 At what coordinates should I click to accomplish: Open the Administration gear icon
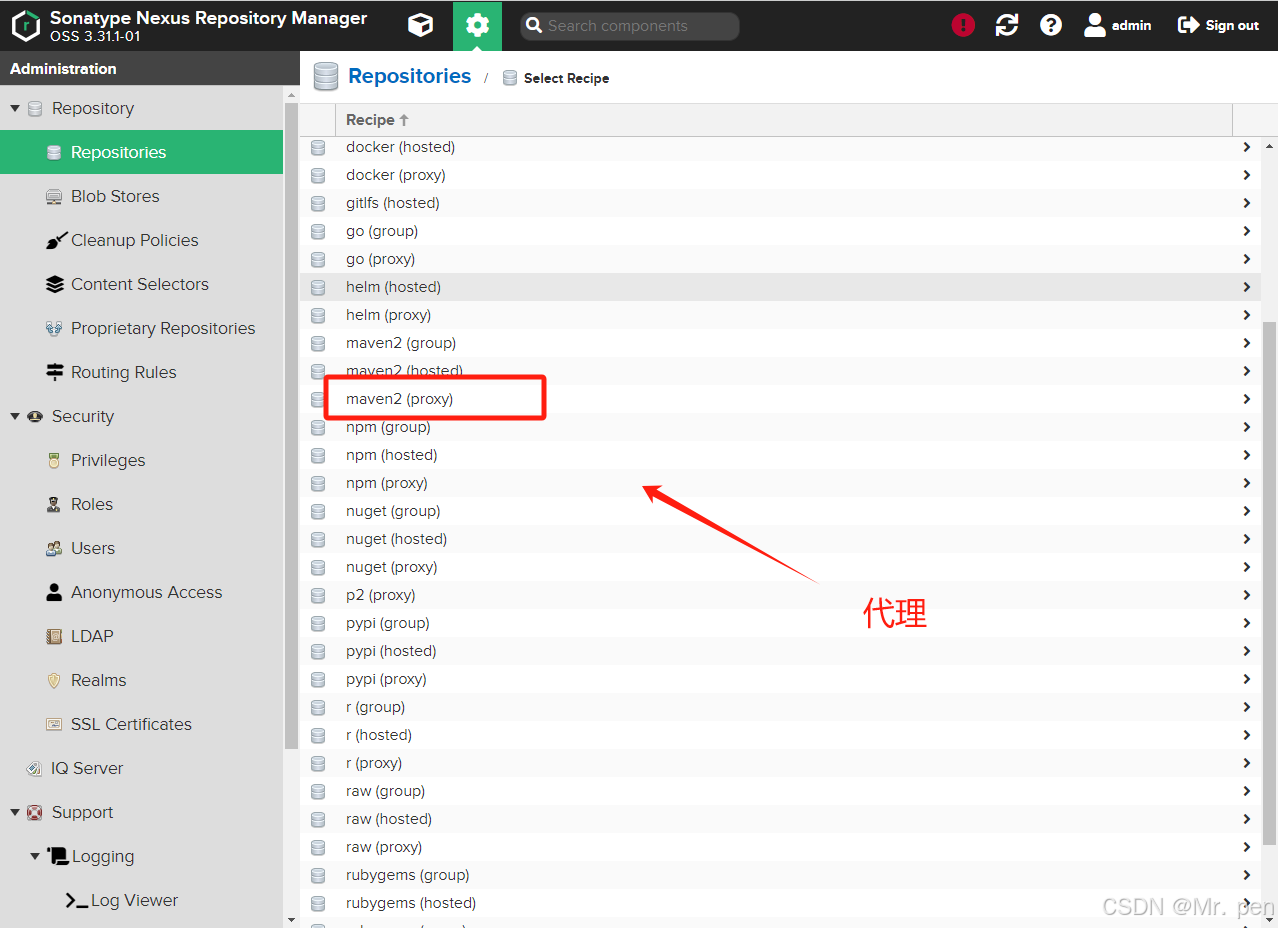coord(478,26)
